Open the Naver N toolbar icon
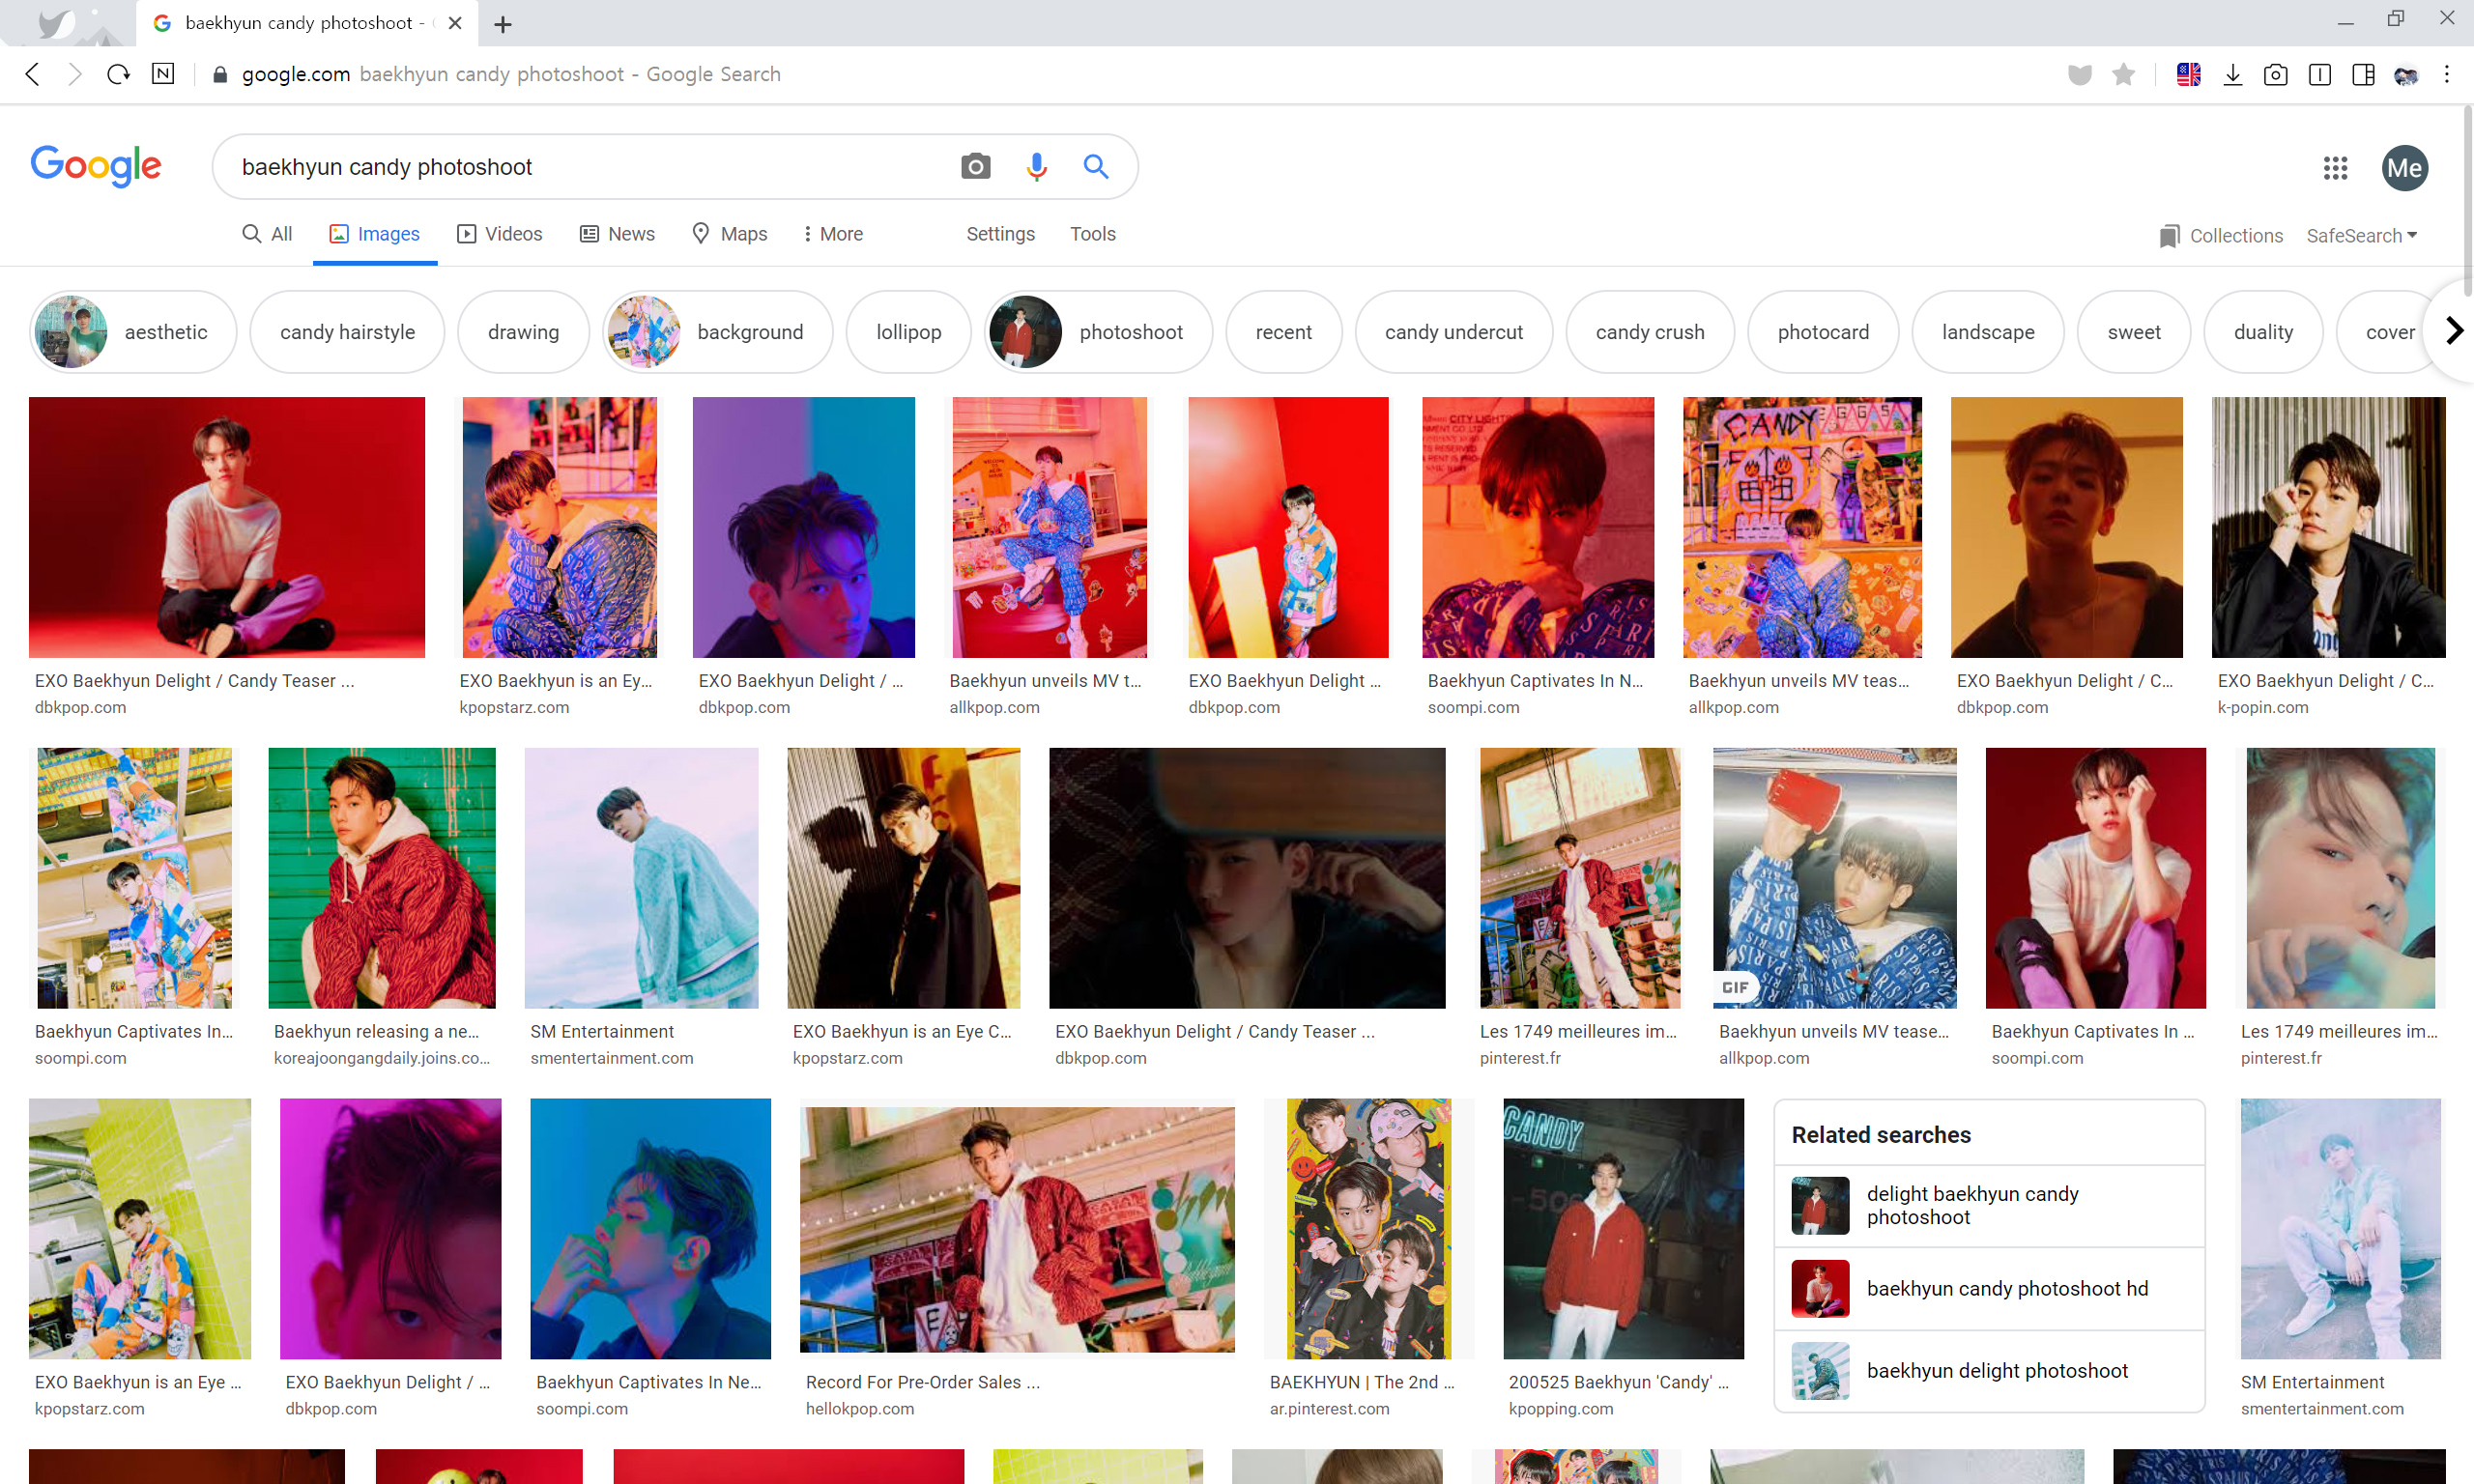Screen dimensions: 2474x1484 163,73
